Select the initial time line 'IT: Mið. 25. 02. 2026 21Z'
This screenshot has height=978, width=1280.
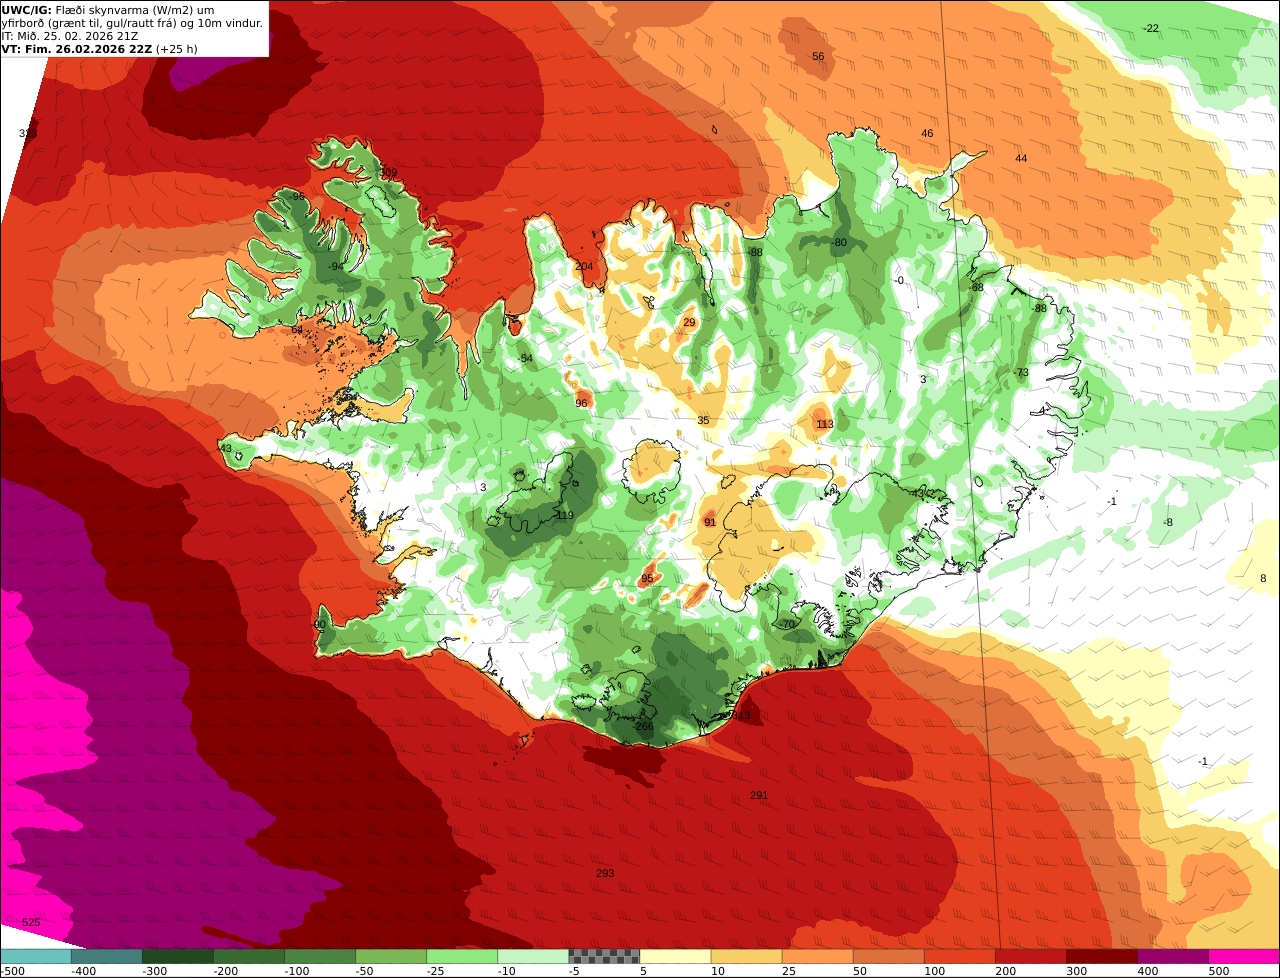pos(70,36)
